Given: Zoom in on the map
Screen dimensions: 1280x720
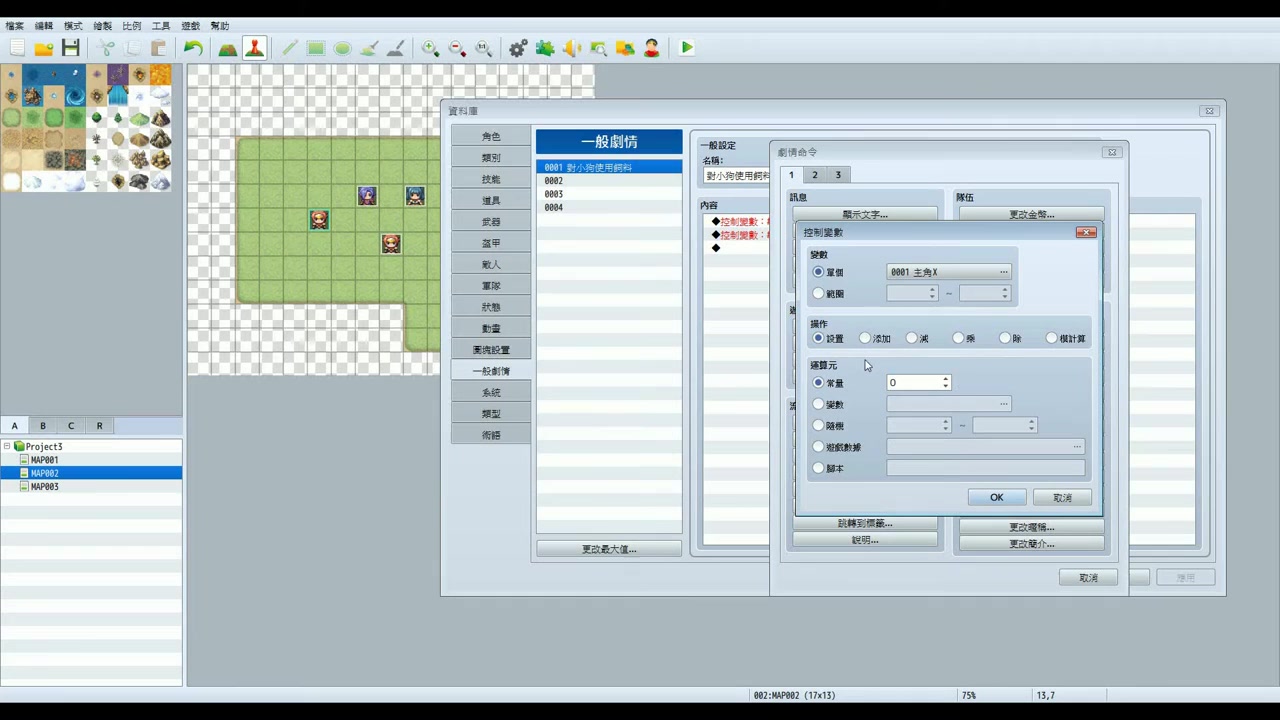Looking at the screenshot, I should tap(430, 48).
